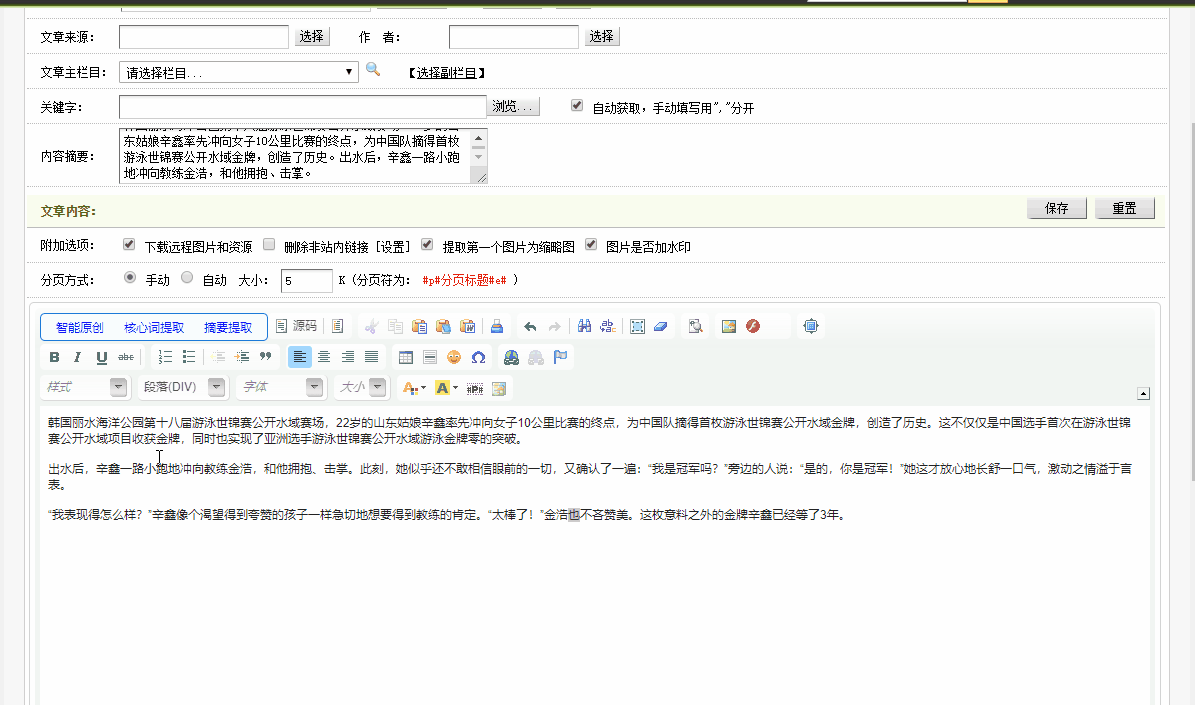Image resolution: width=1195 pixels, height=705 pixels.
Task: Insert special character omega
Action: (478, 357)
